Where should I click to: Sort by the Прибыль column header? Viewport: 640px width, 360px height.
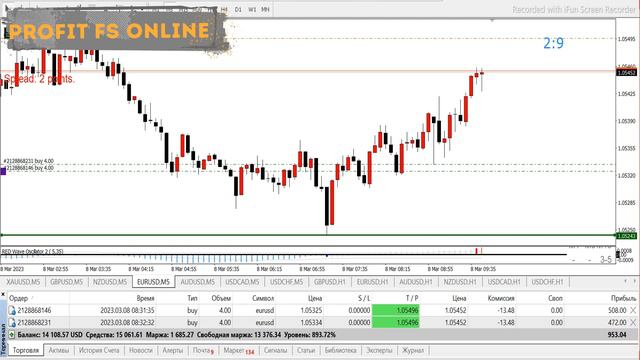(623, 298)
